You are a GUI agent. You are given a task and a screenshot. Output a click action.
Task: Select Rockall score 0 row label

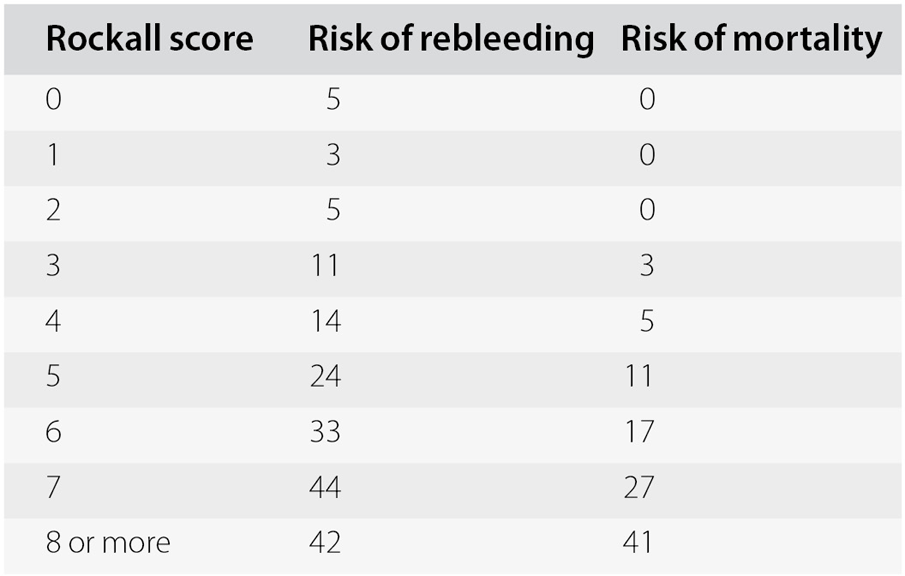[x=53, y=100]
